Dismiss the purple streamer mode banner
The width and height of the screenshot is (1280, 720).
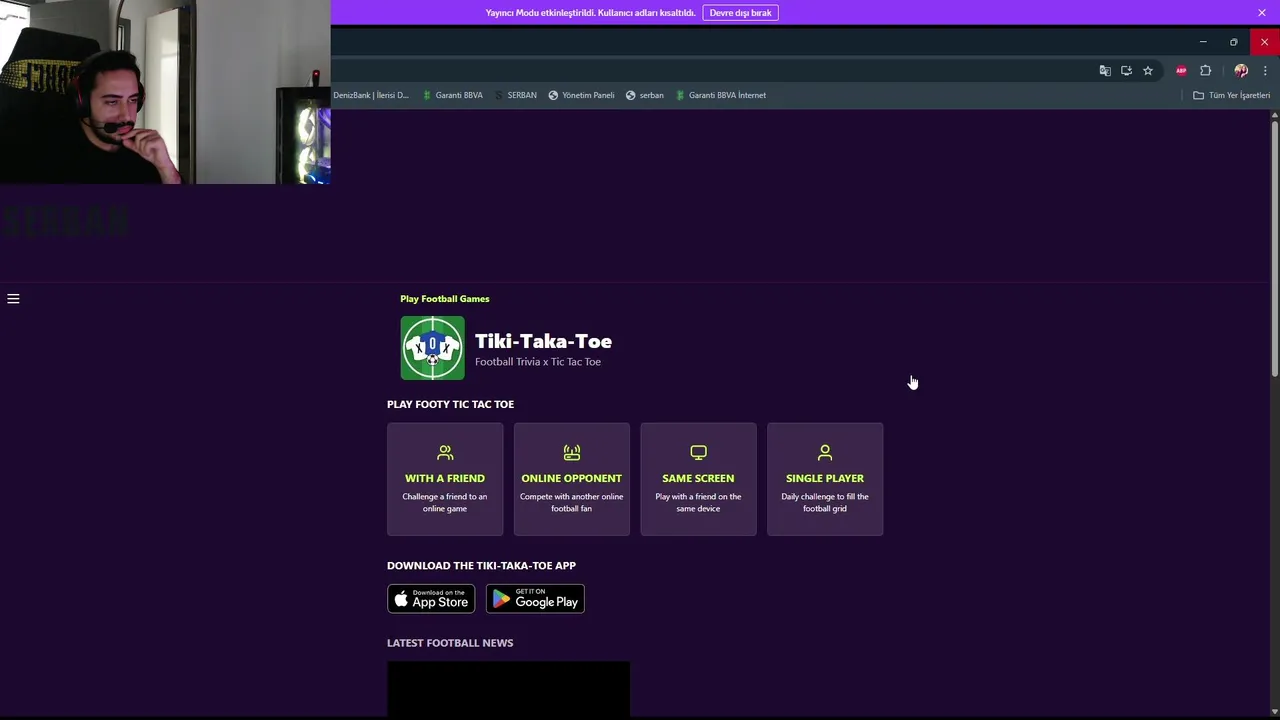1262,12
